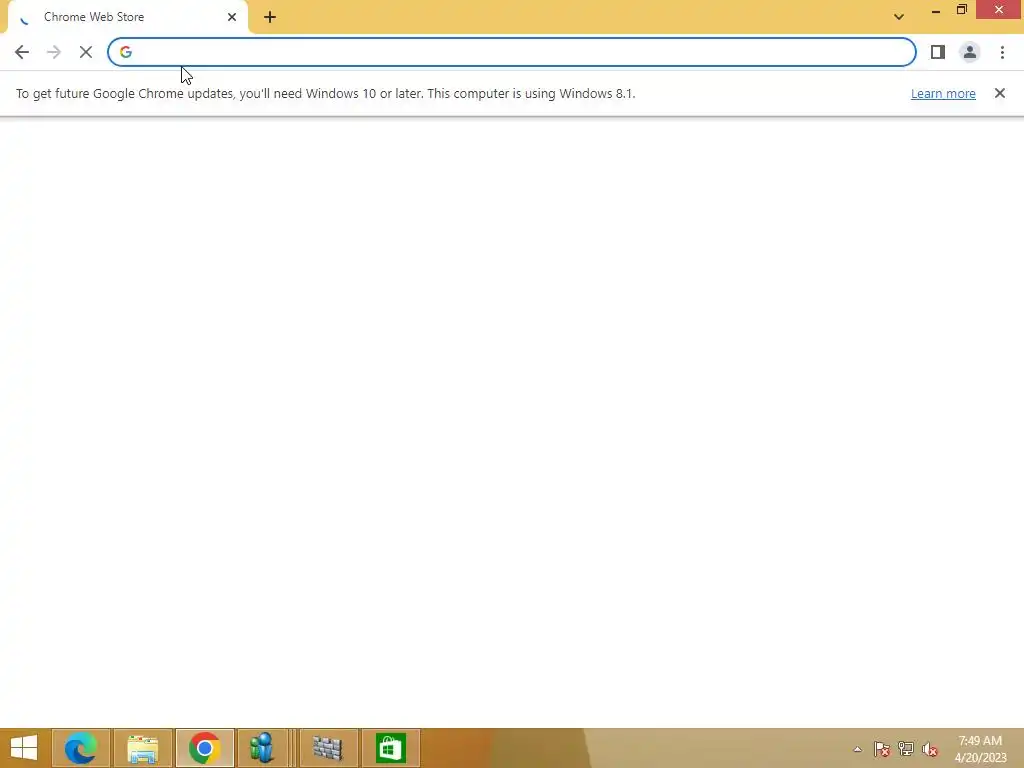Follow the Learn more link

click(x=943, y=93)
